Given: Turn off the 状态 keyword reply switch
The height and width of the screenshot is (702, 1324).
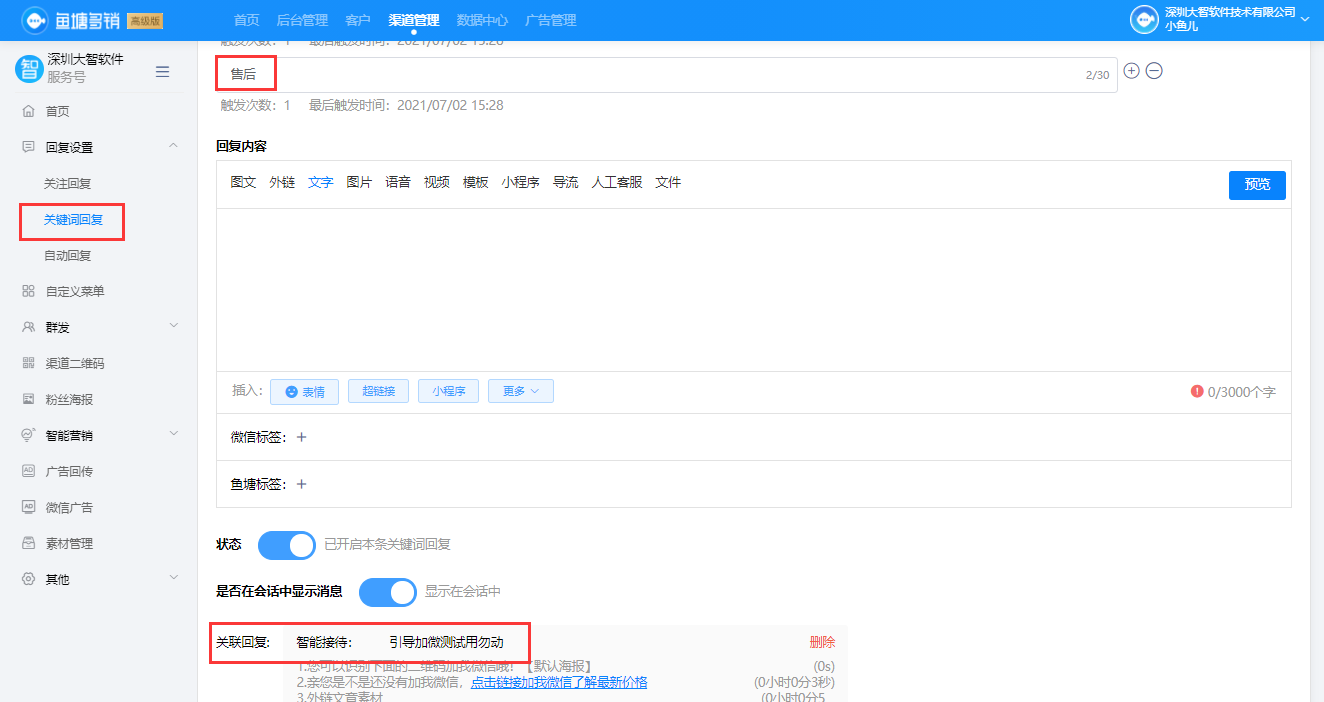Looking at the screenshot, I should (287, 545).
